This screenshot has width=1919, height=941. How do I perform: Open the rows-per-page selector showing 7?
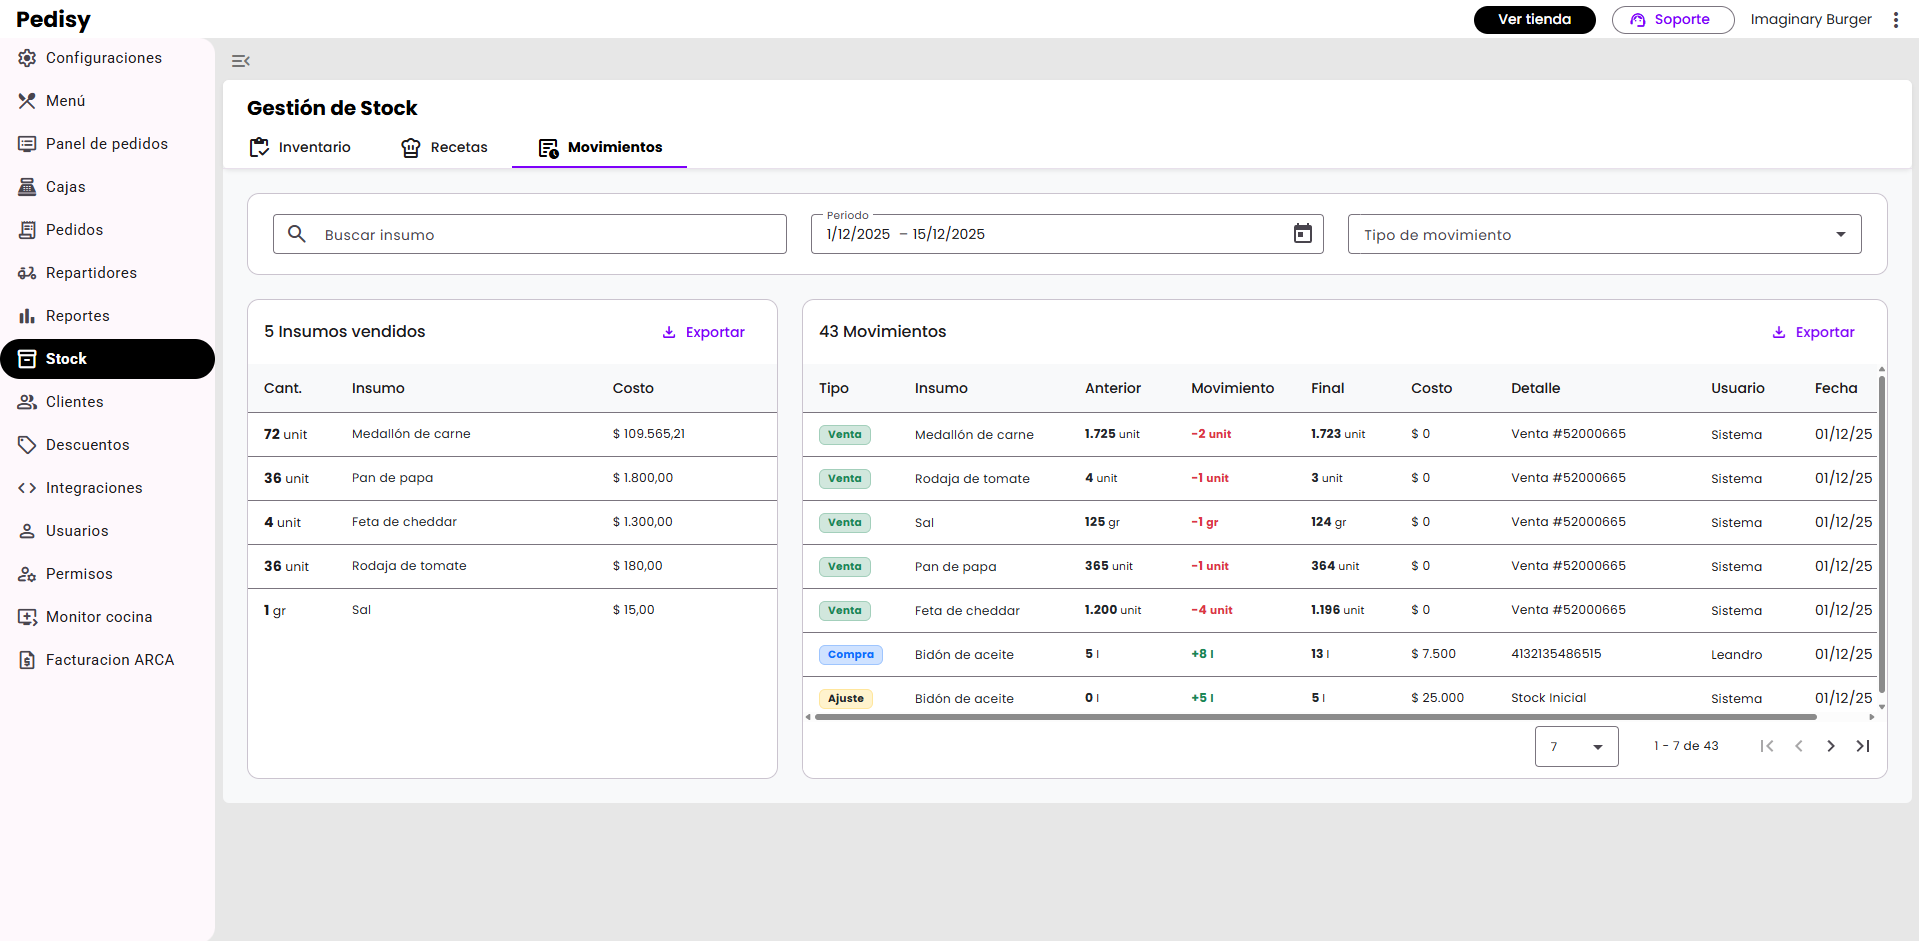(x=1576, y=746)
